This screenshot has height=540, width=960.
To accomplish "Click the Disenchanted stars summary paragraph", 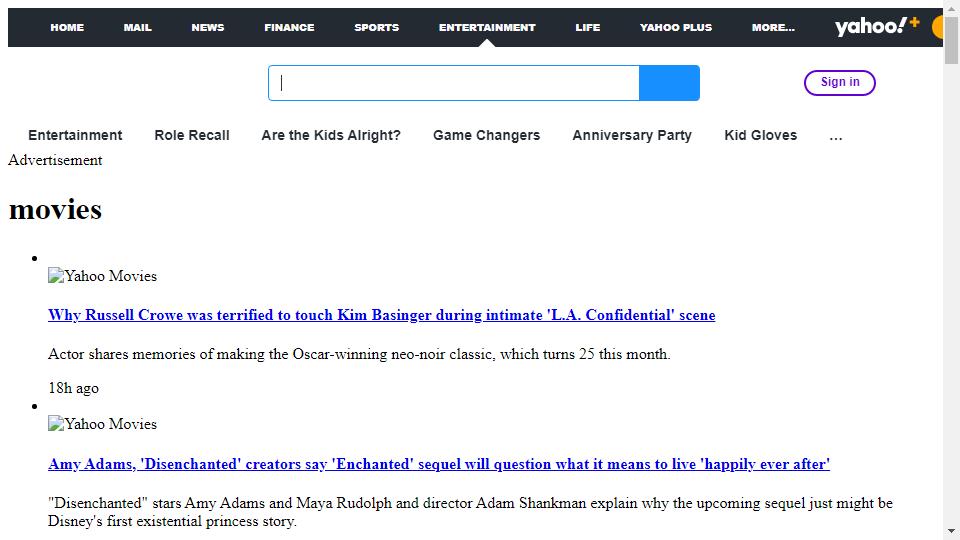I will (x=470, y=512).
